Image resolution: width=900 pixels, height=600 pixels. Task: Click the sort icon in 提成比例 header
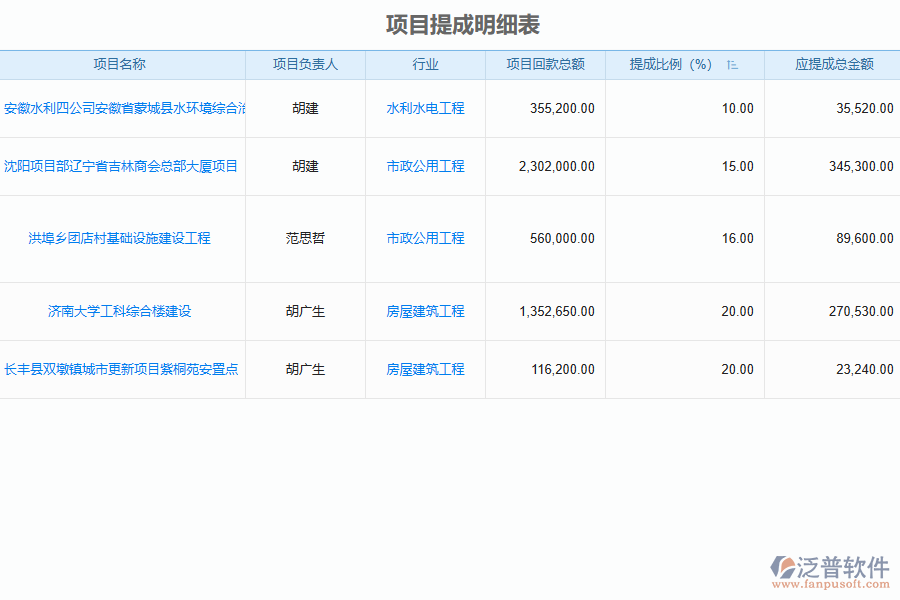tap(732, 65)
